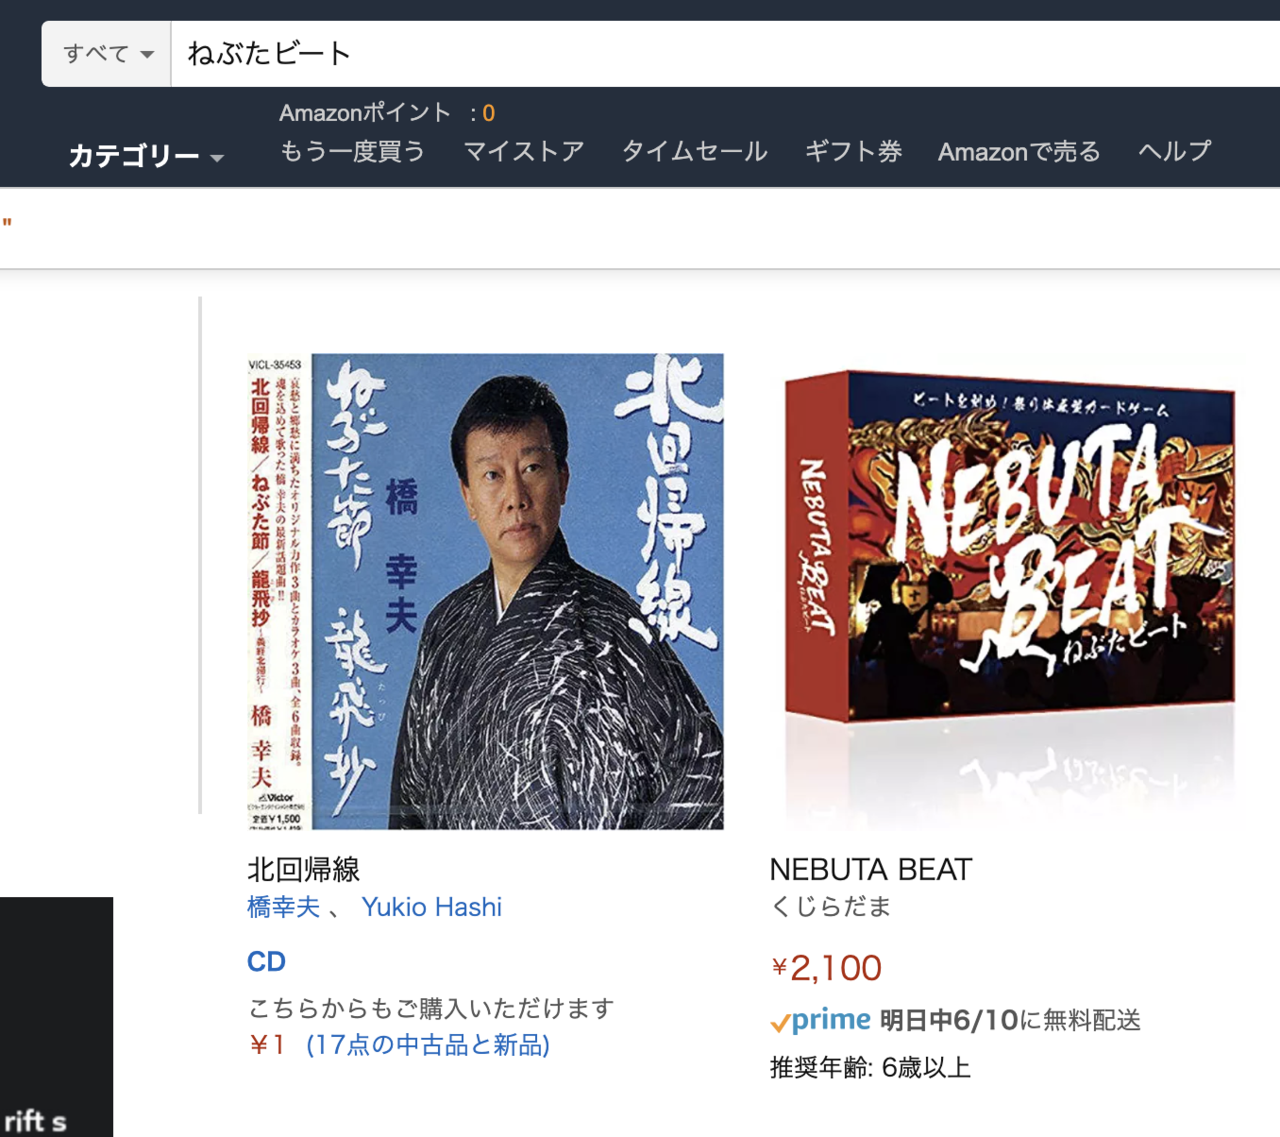This screenshot has height=1137, width=1280.
Task: Click the ¥2,100 price
Action: (x=826, y=967)
